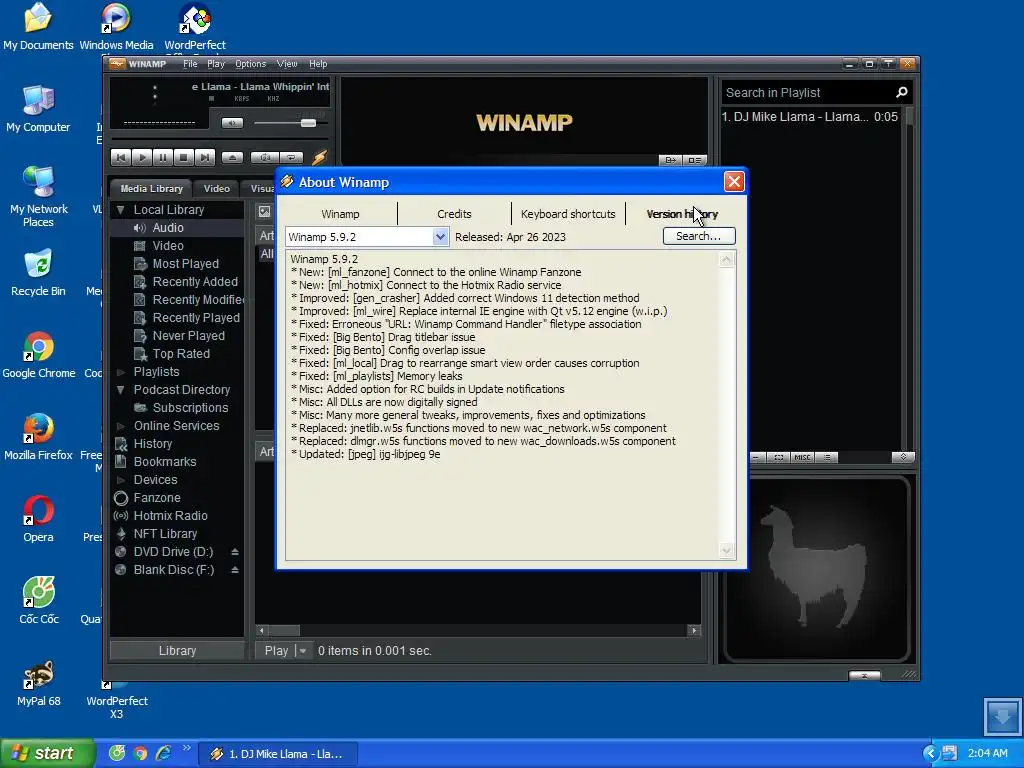
Task: Open the View menu
Action: click(x=287, y=64)
